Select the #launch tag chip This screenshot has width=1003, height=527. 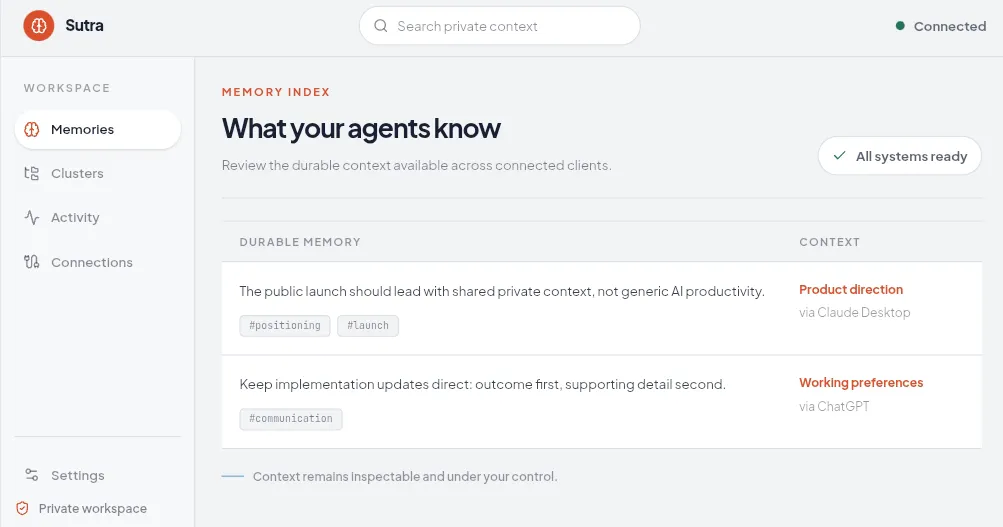[368, 326]
